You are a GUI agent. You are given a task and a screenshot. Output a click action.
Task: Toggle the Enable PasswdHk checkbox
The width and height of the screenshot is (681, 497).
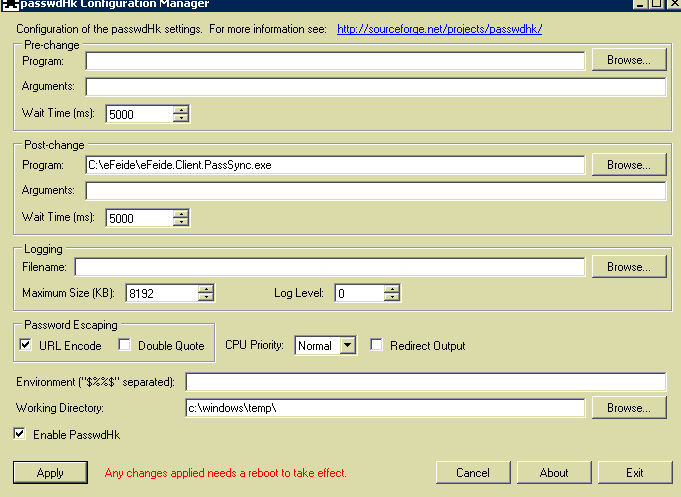coord(20,435)
